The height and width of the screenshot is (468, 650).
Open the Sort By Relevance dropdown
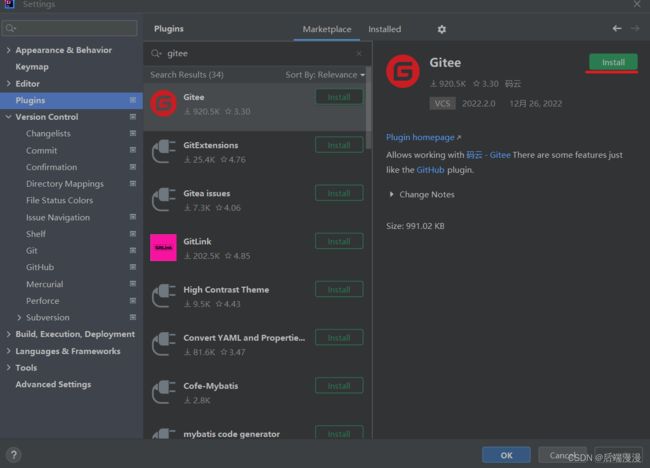click(325, 75)
